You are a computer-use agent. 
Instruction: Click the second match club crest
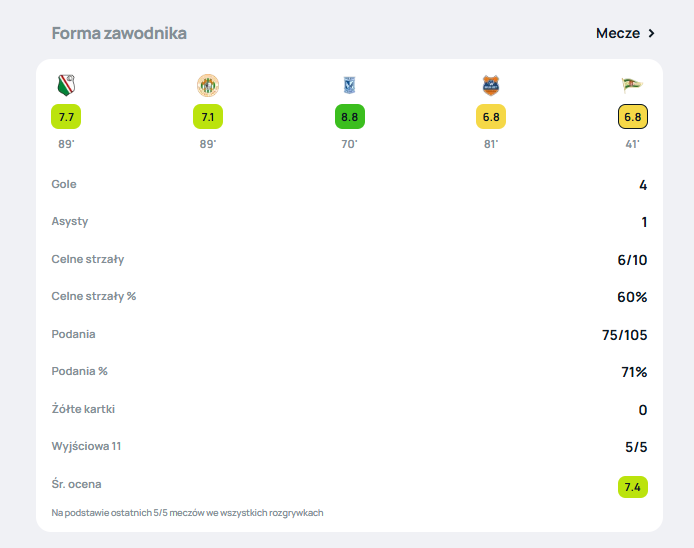point(208,86)
